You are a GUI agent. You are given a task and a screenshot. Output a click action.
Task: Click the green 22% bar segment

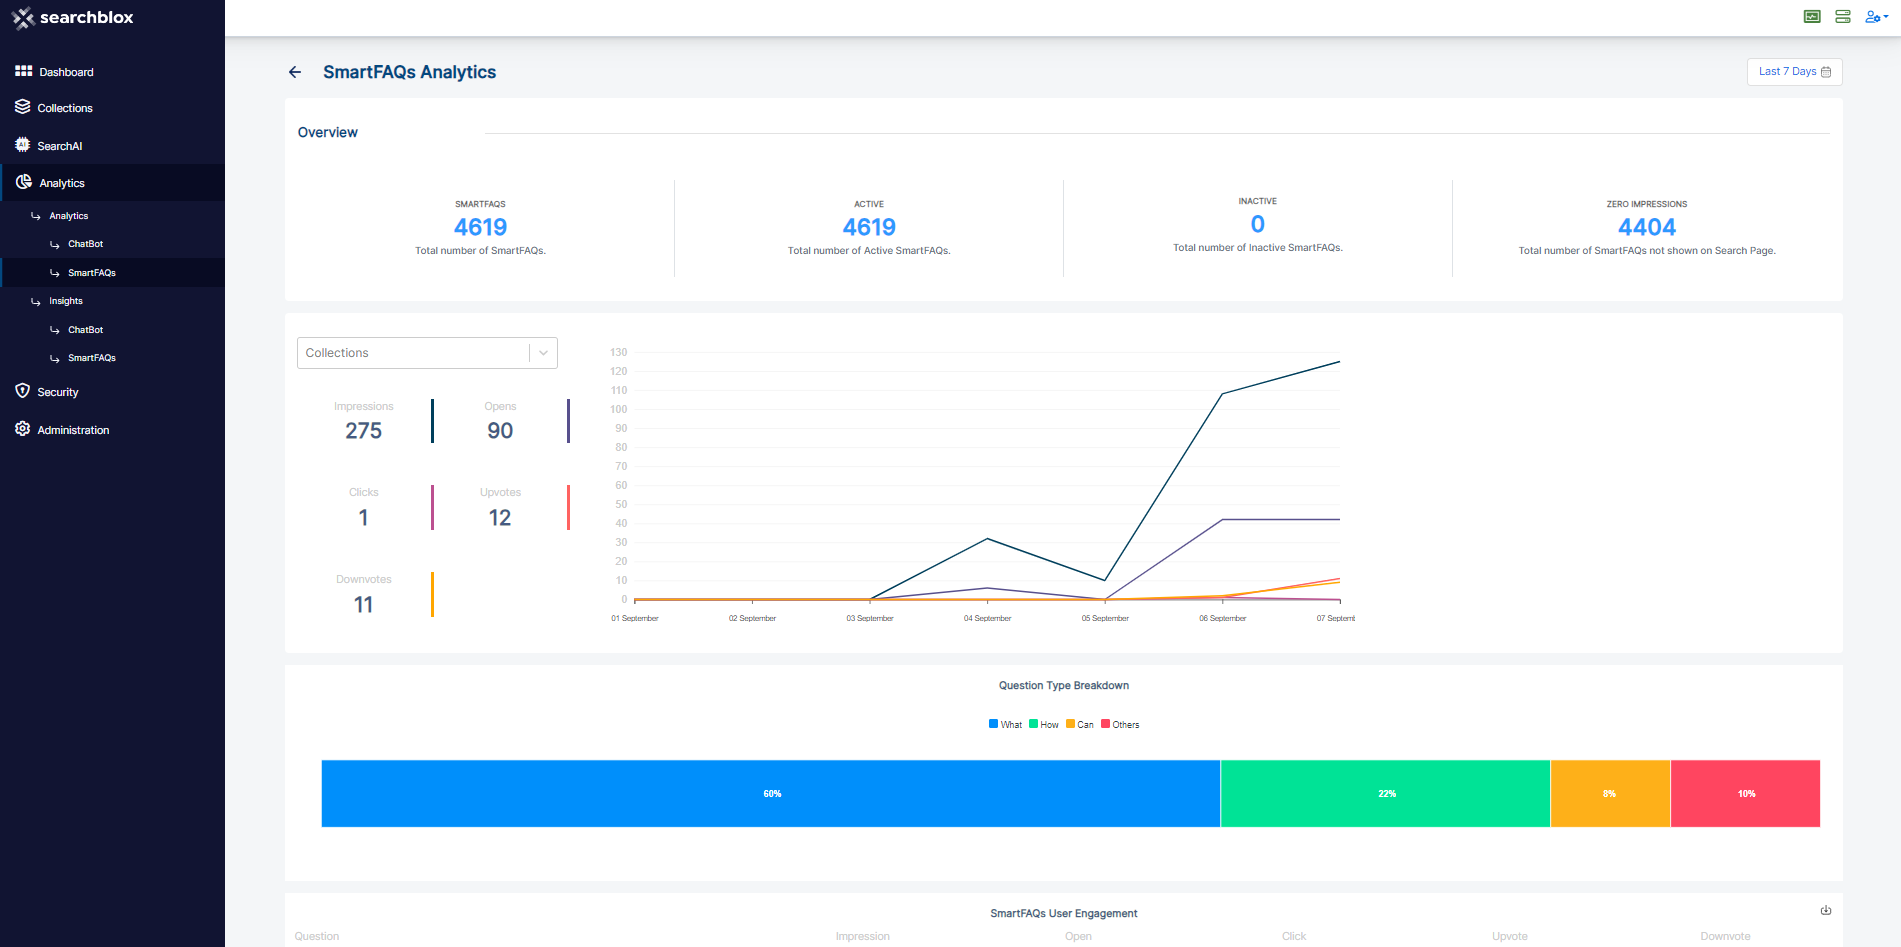pyautogui.click(x=1385, y=794)
